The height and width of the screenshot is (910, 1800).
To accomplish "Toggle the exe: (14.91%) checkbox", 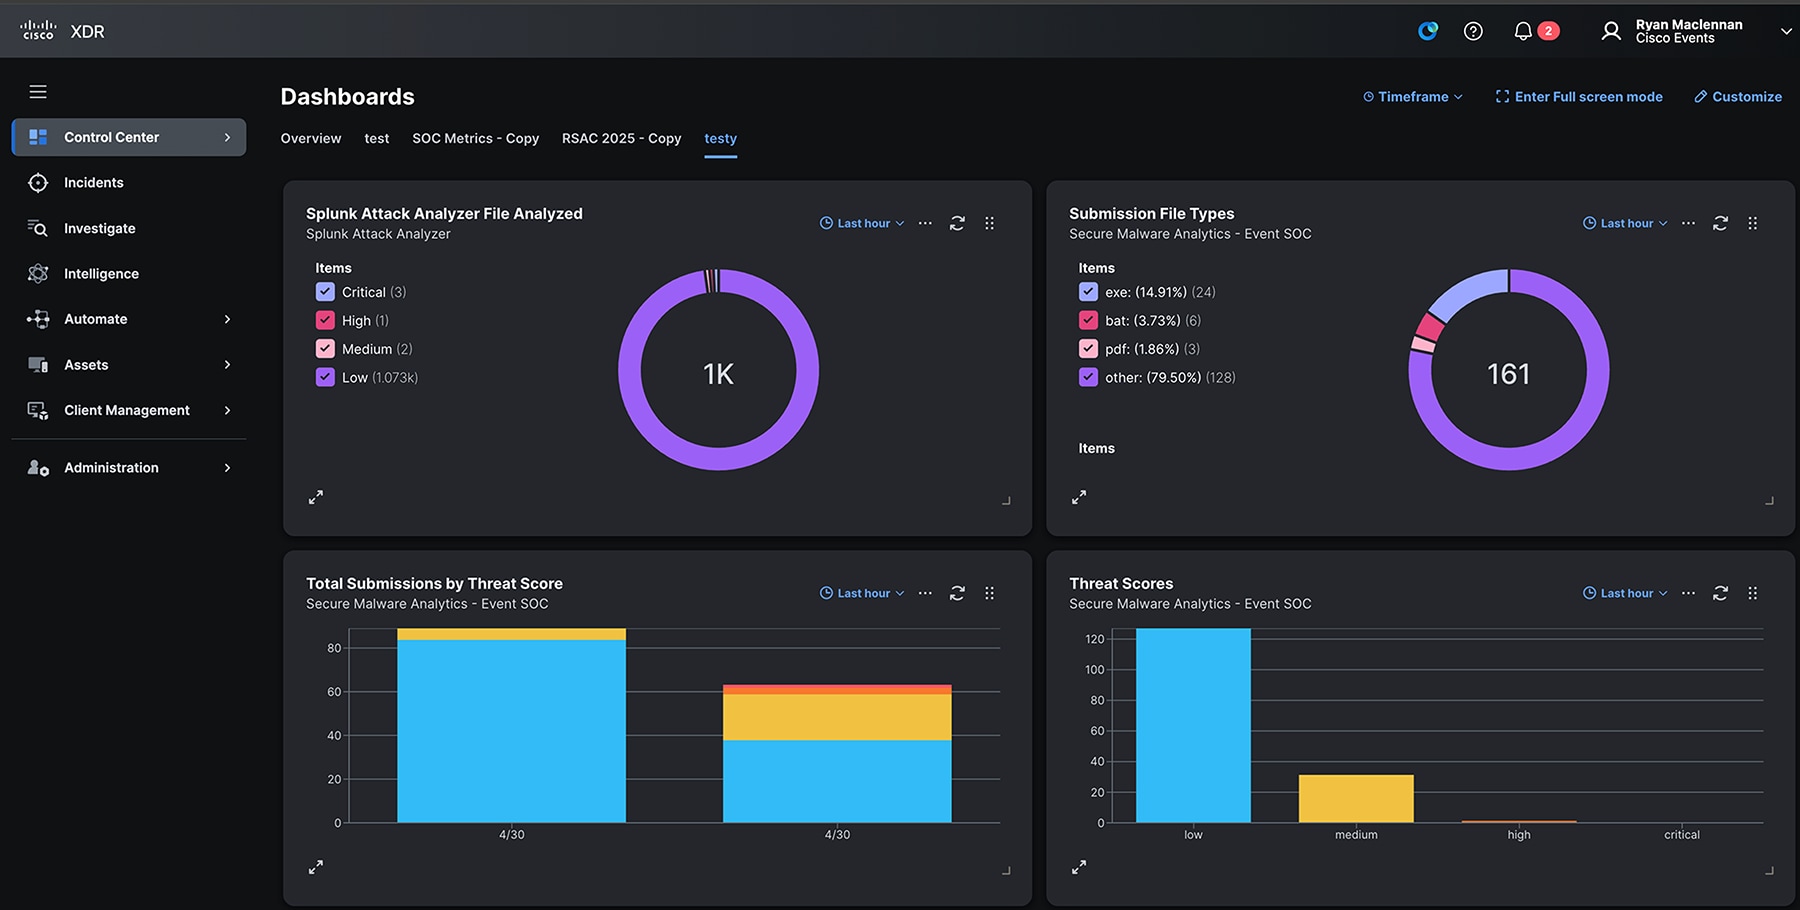I will 1088,292.
